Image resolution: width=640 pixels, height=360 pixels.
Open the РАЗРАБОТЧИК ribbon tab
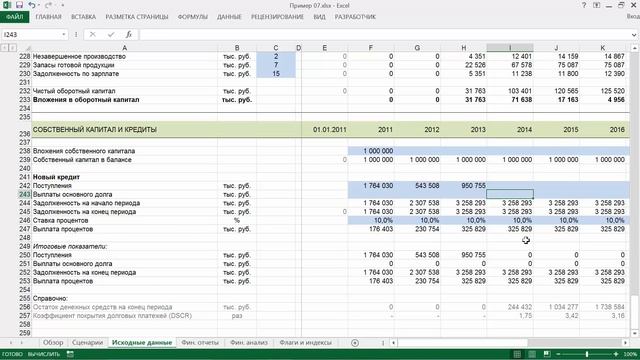(355, 17)
